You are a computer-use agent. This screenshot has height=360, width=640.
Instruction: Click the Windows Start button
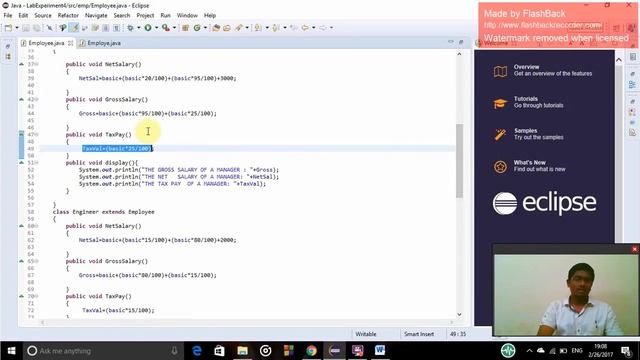tap(11, 351)
